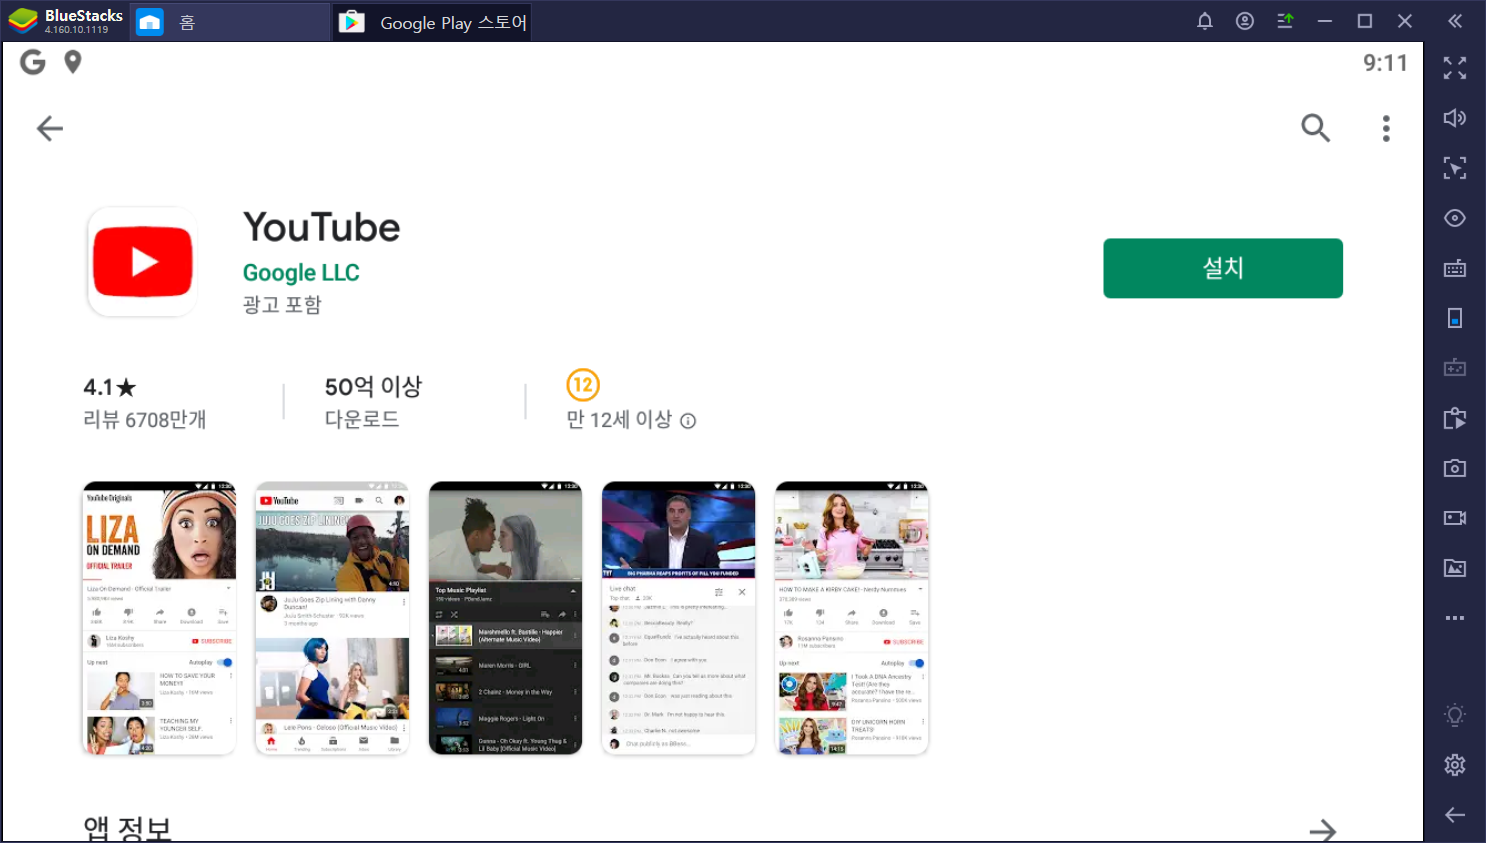
Task: Click the 만 12세 이상 label
Action: (619, 420)
